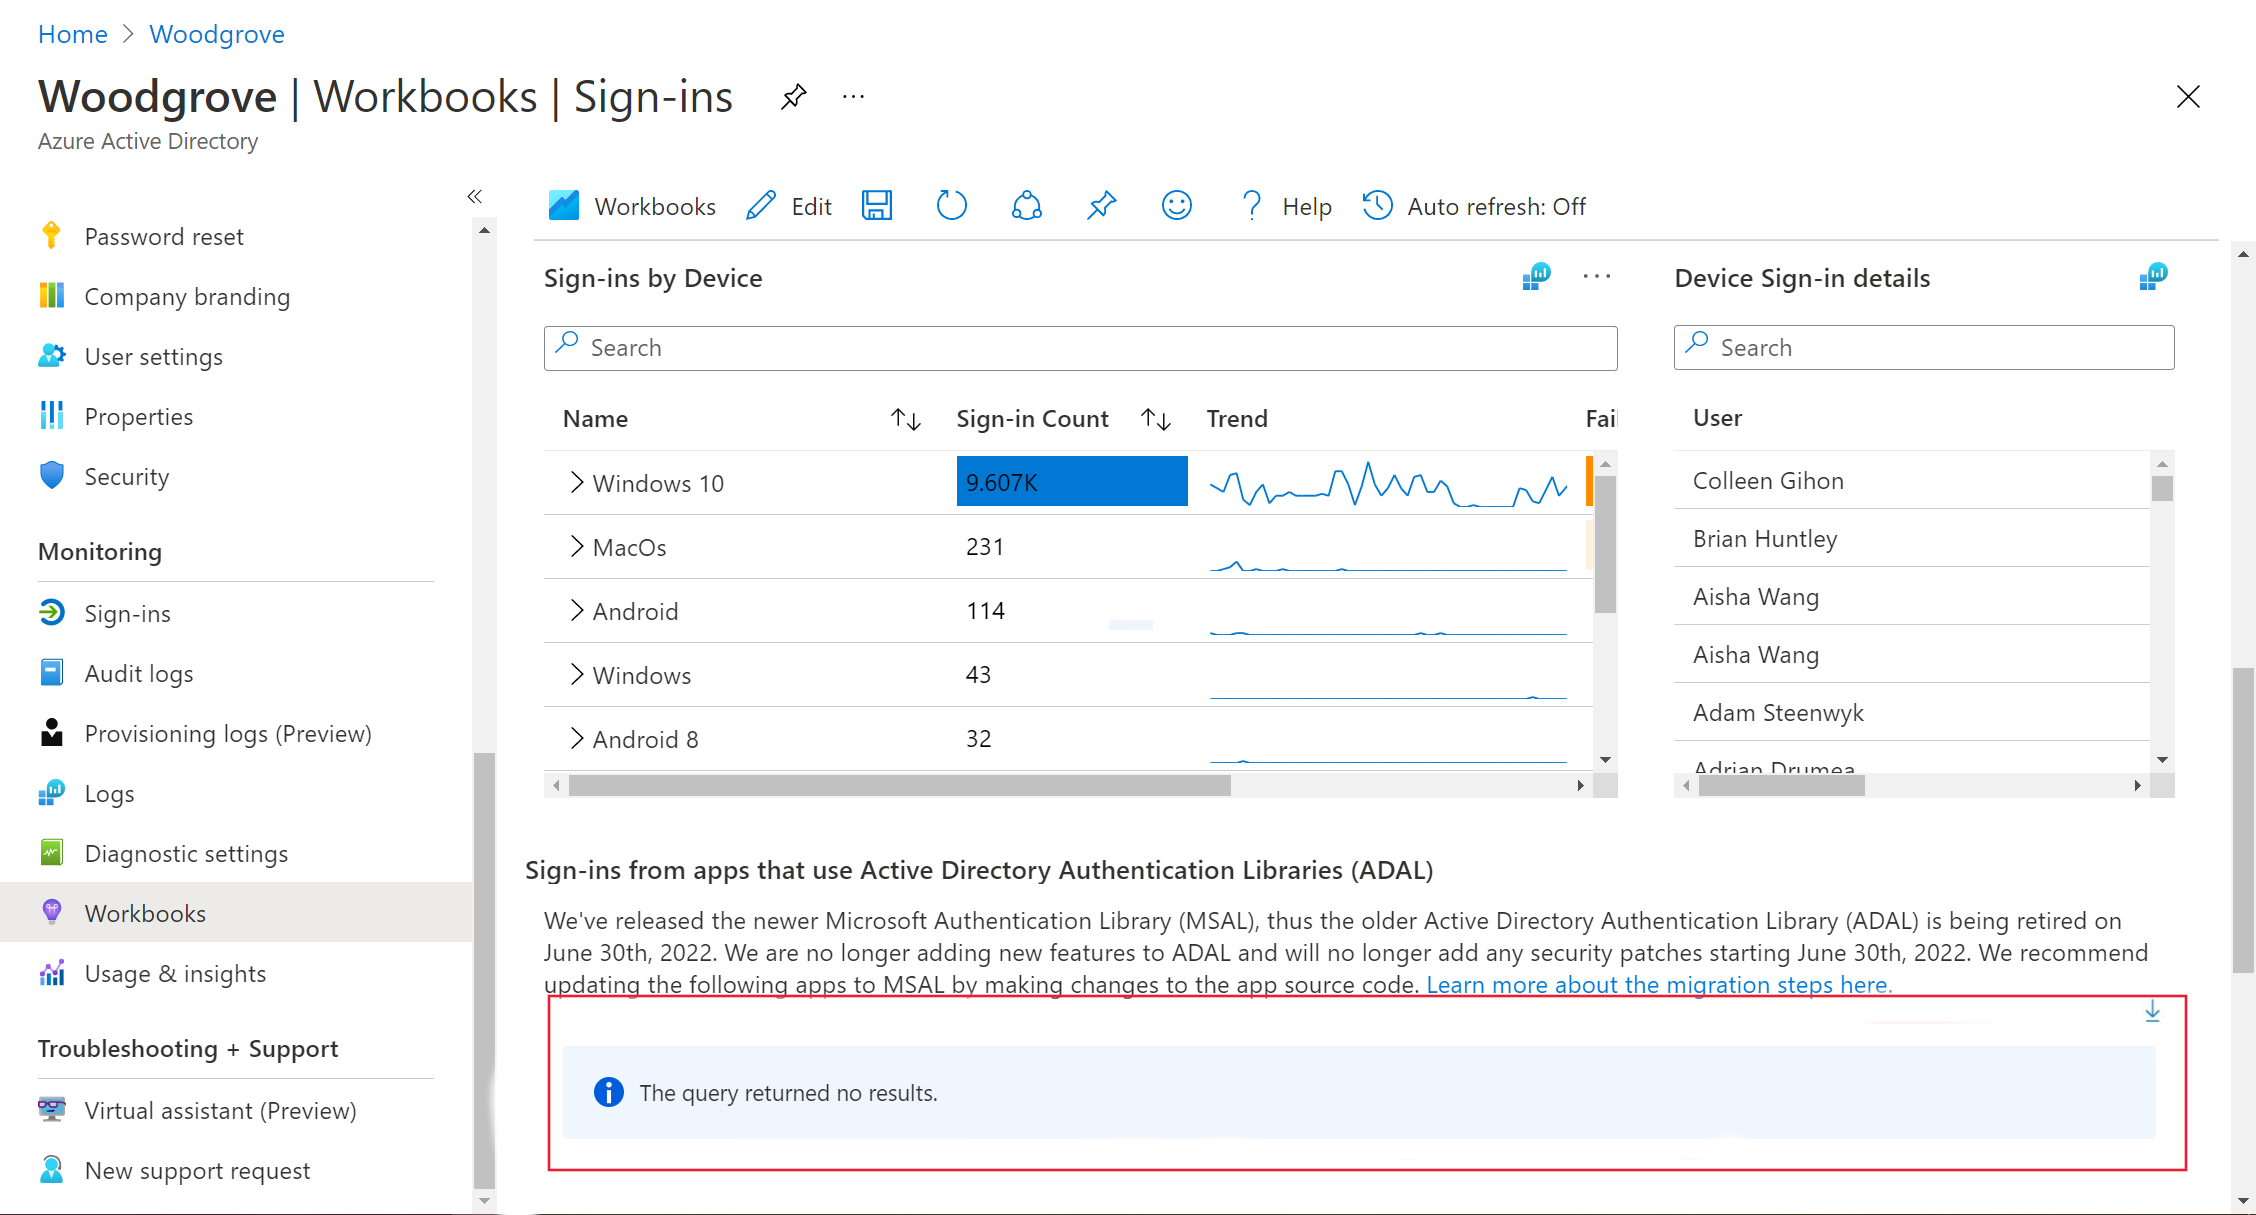The width and height of the screenshot is (2256, 1215).
Task: Click the horizontal scrollbar of the user list
Action: point(1782,786)
